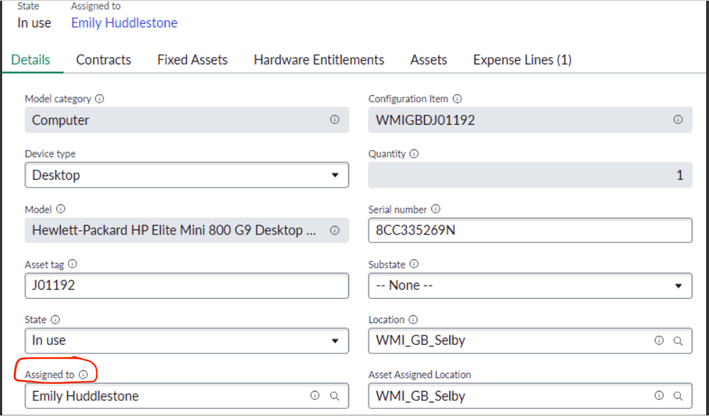Open the Device type dropdown

[x=186, y=175]
